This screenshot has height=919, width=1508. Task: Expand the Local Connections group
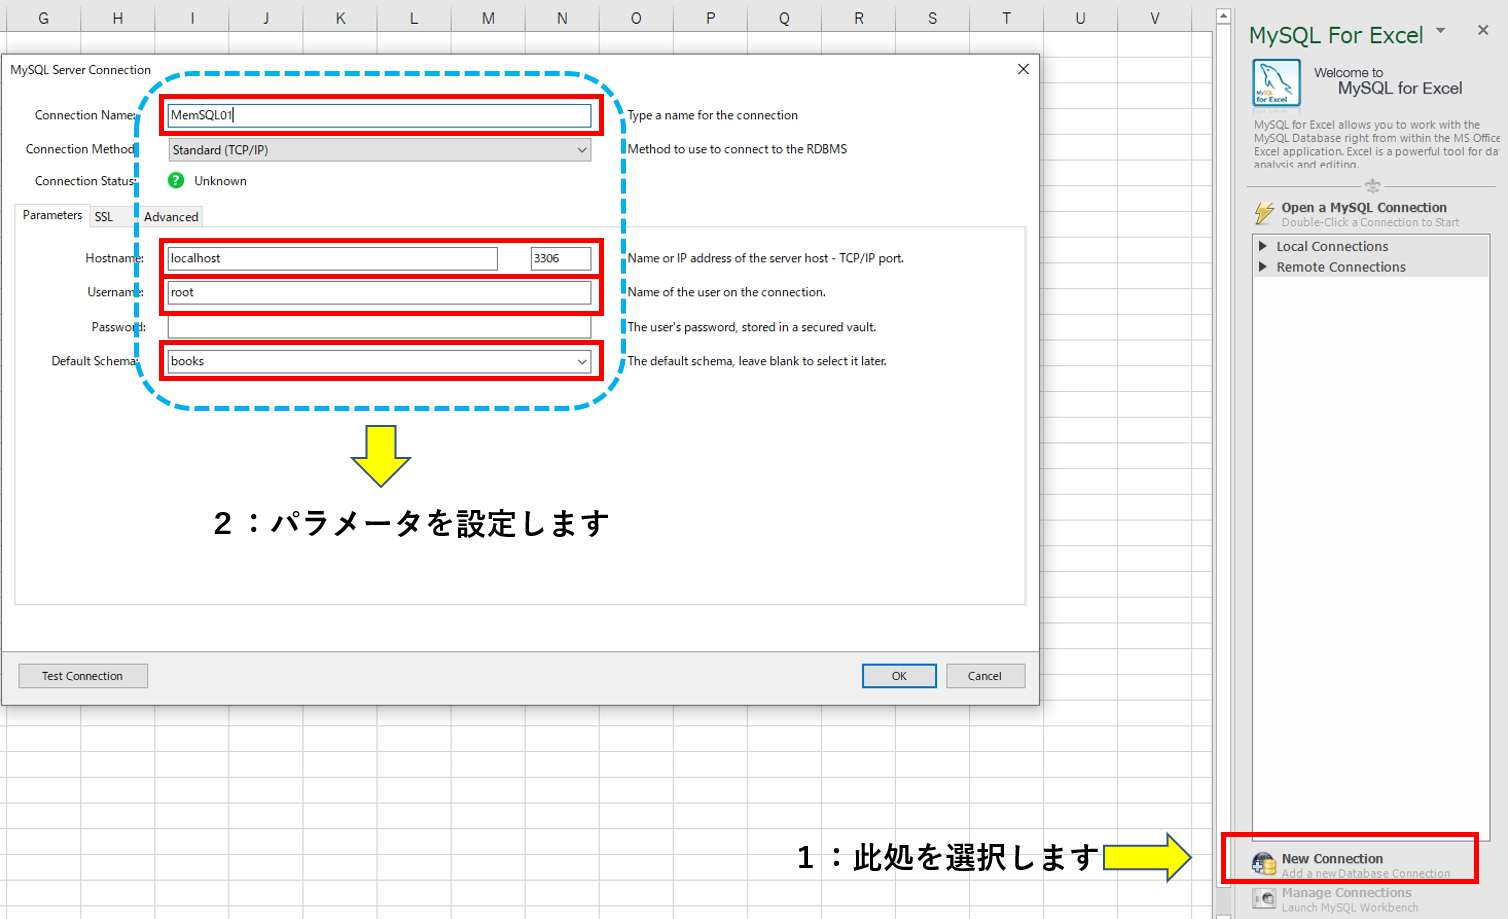tap(1263, 246)
